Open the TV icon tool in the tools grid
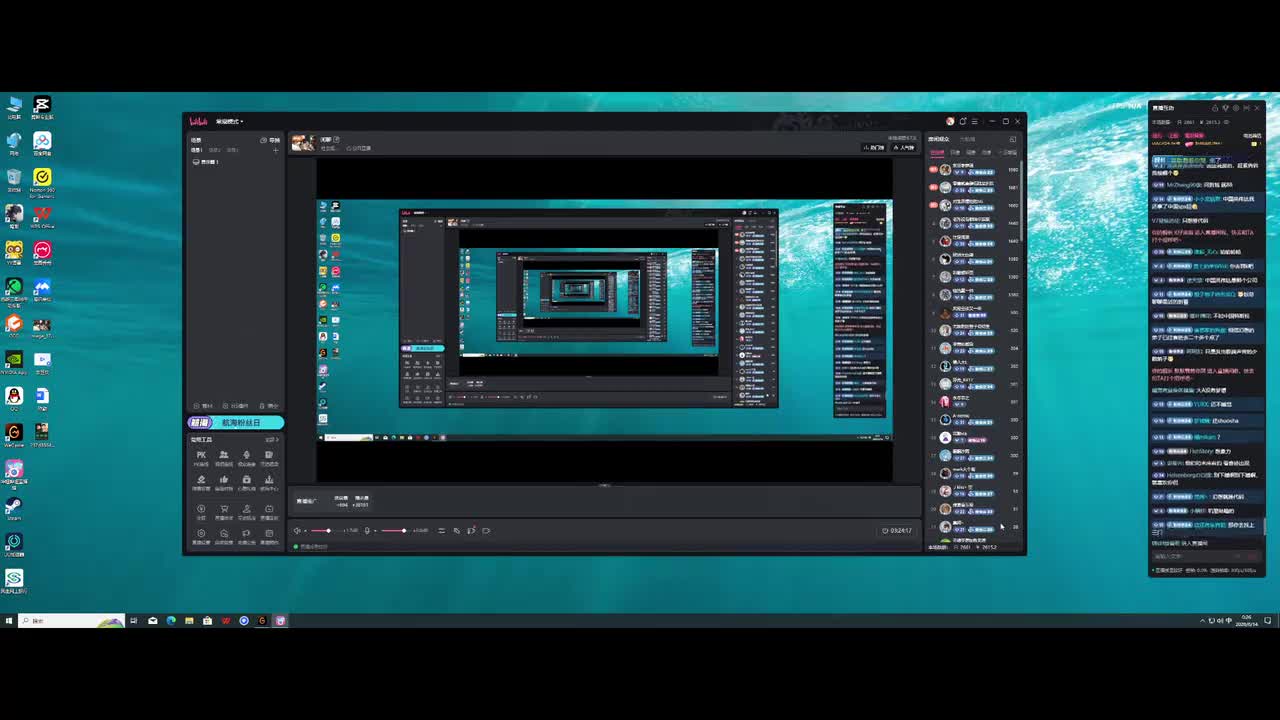Image resolution: width=1280 pixels, height=720 pixels. 269,512
